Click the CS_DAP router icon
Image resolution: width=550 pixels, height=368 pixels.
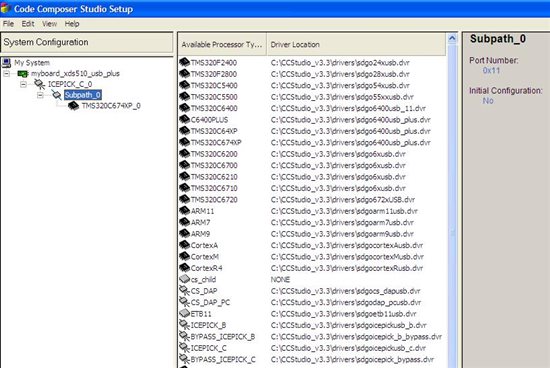(x=185, y=290)
